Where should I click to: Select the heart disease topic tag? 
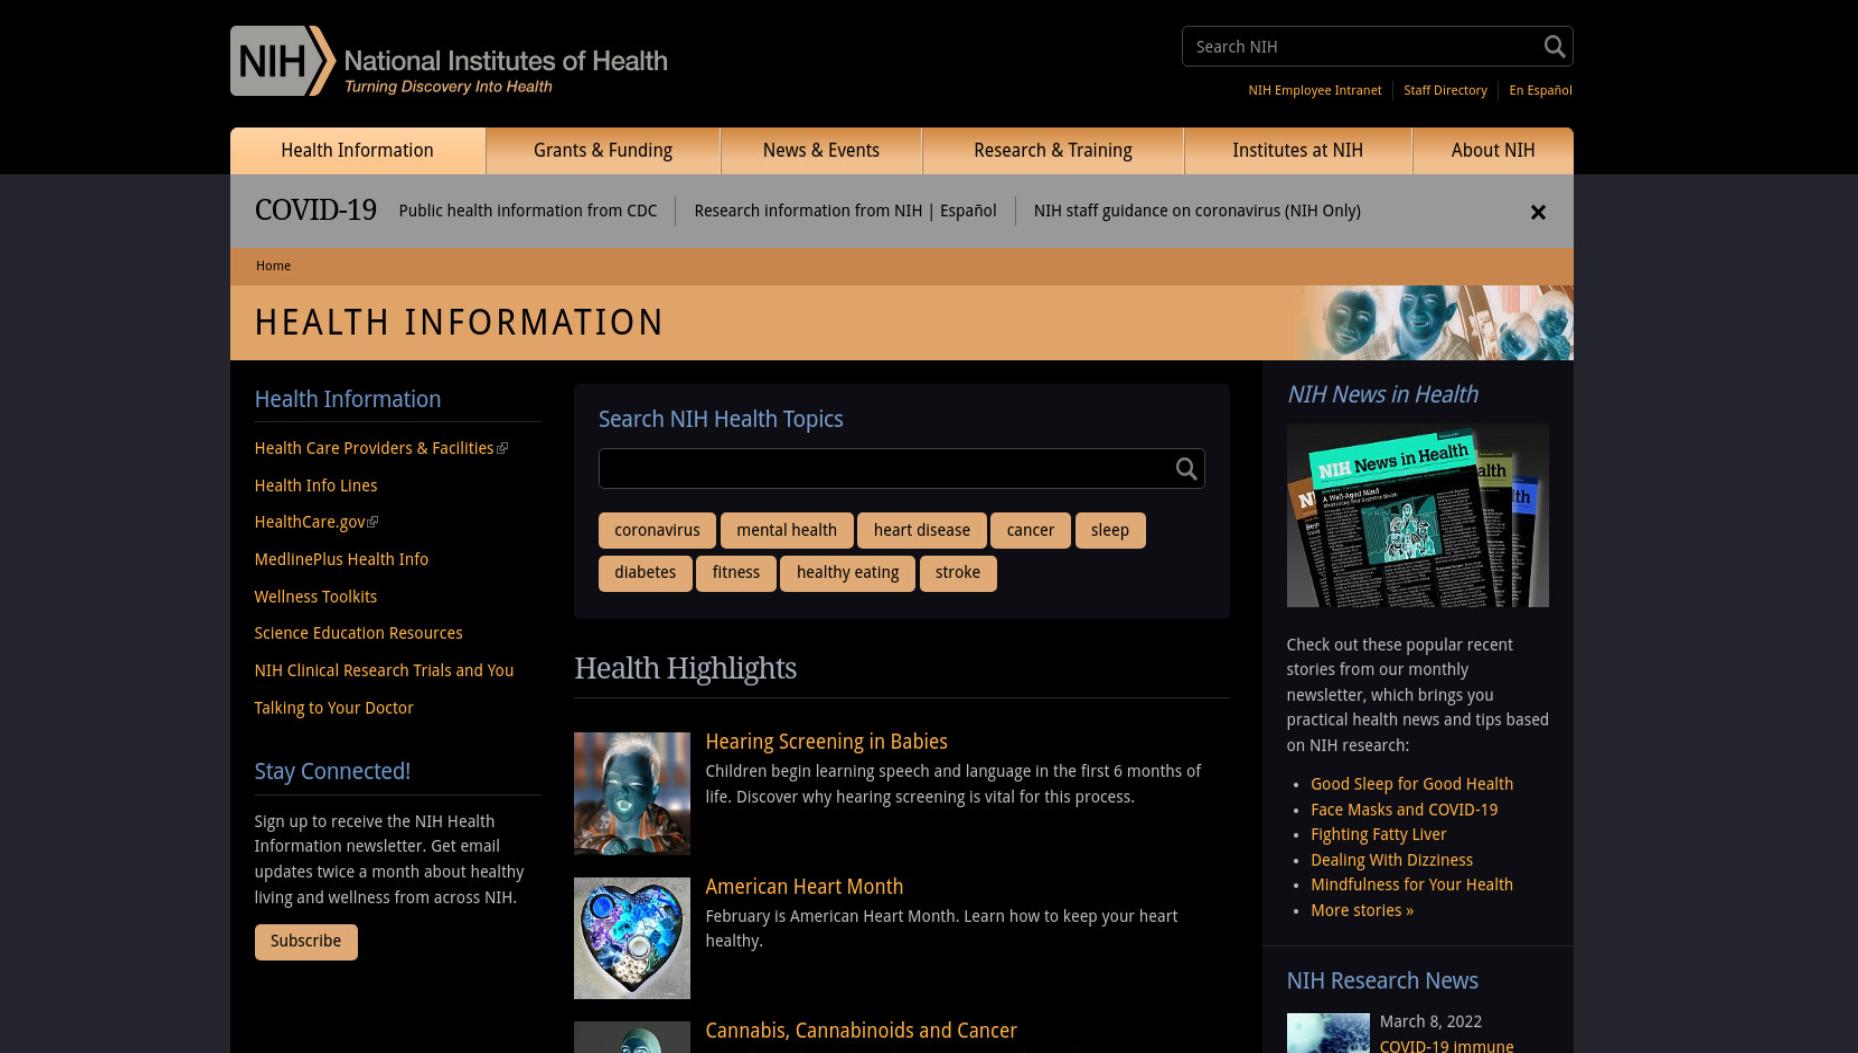click(x=921, y=530)
